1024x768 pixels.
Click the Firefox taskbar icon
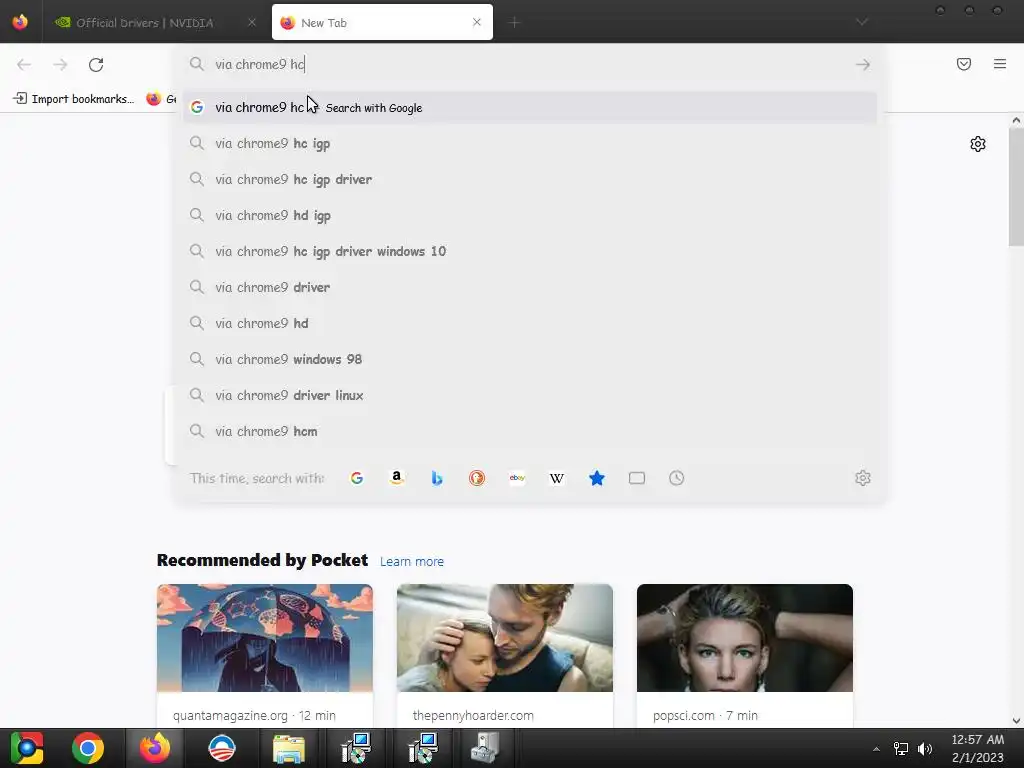155,748
